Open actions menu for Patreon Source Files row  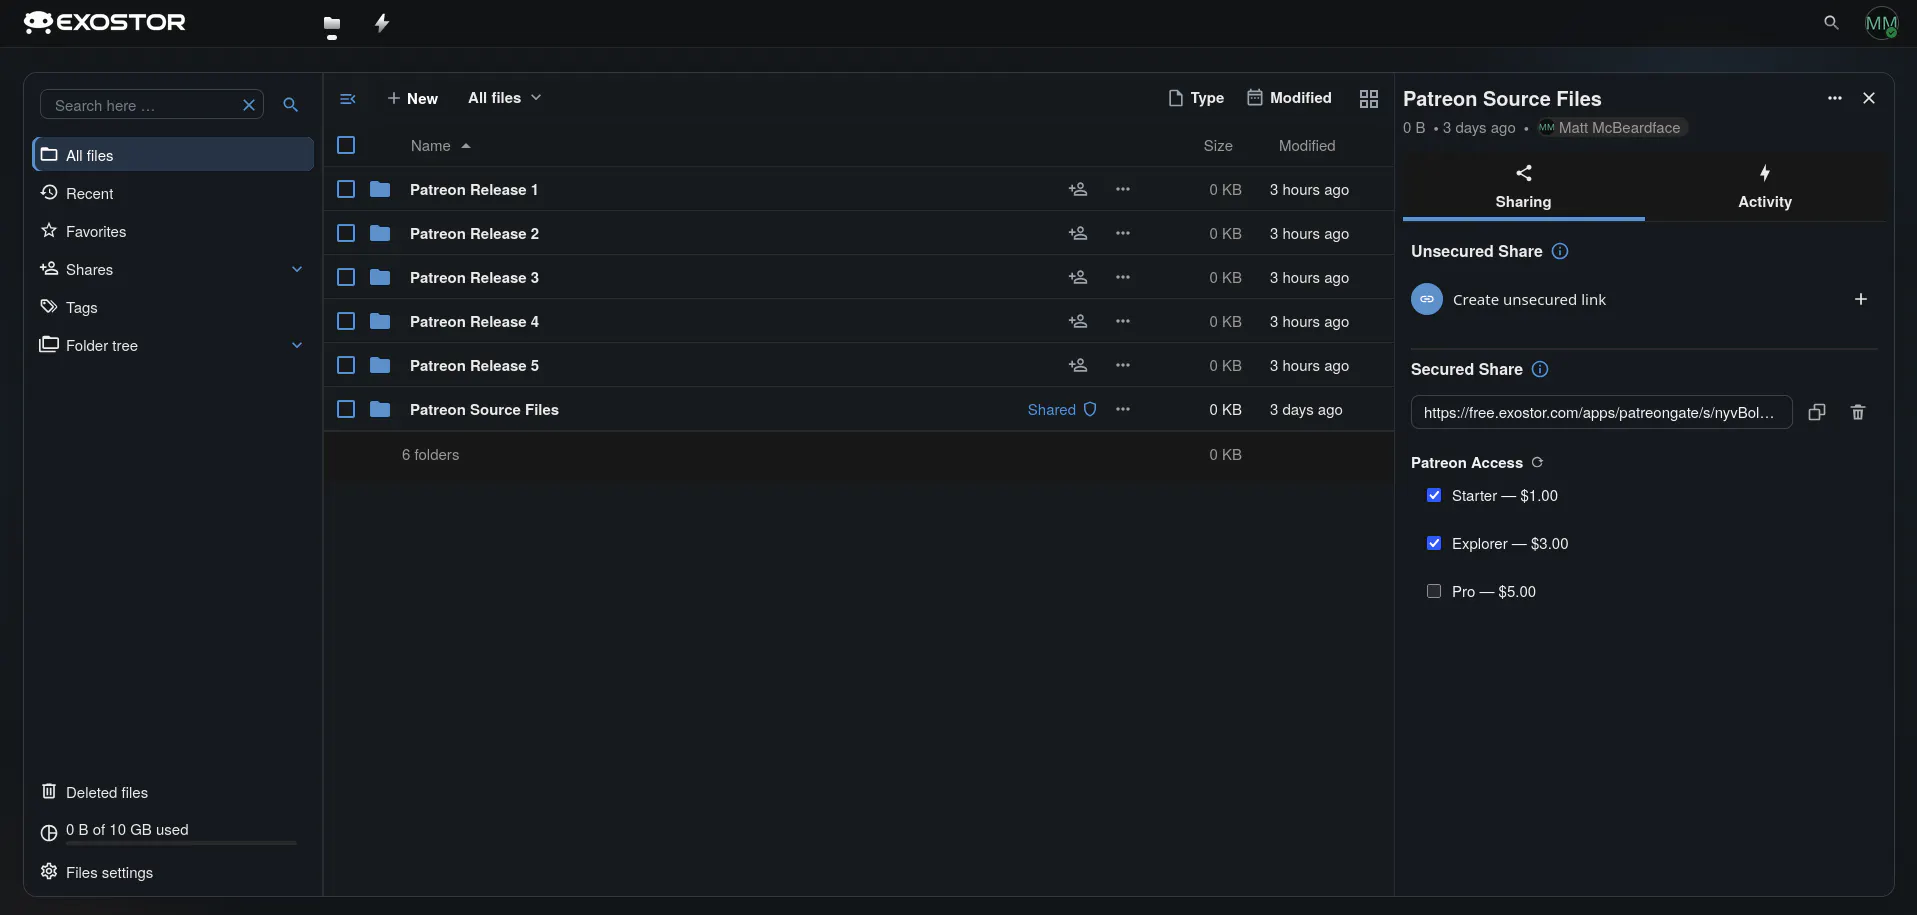point(1123,409)
